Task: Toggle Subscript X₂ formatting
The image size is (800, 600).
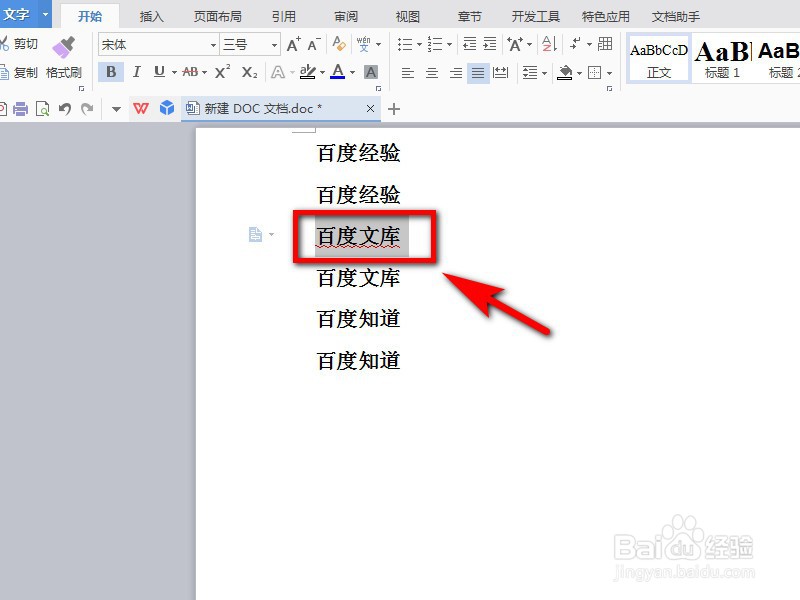Action: point(249,72)
